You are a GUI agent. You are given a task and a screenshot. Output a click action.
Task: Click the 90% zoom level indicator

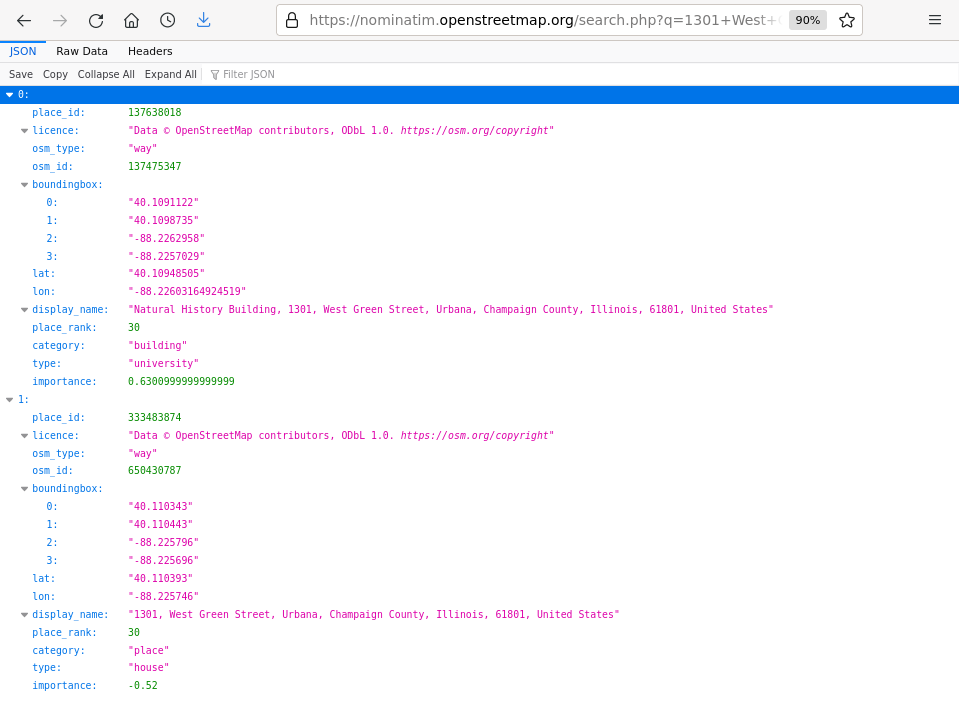(x=807, y=20)
